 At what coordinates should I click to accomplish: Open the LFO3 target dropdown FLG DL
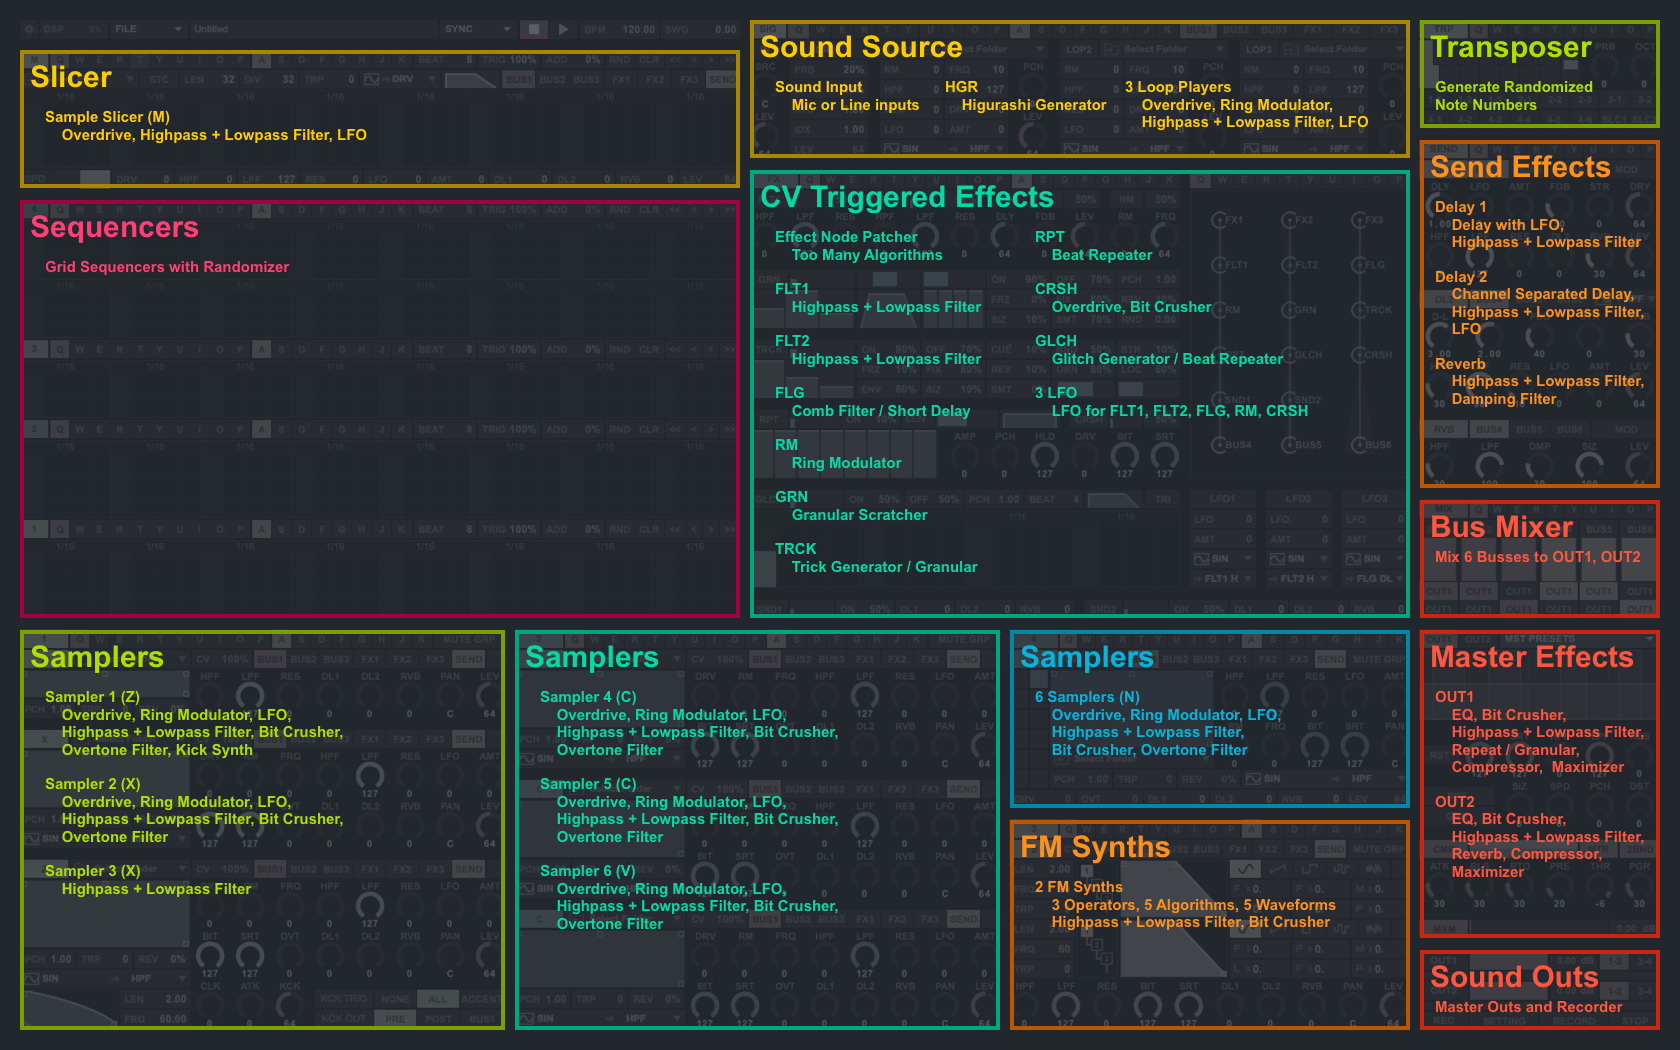(1374, 579)
